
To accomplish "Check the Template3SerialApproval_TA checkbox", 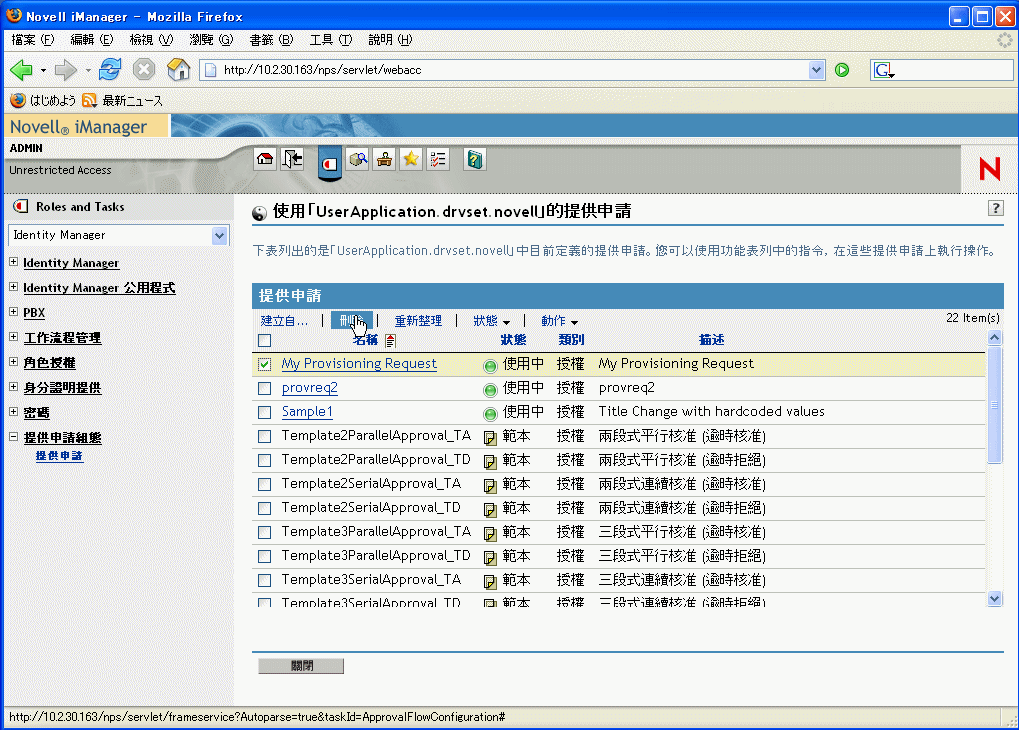I will 264,580.
